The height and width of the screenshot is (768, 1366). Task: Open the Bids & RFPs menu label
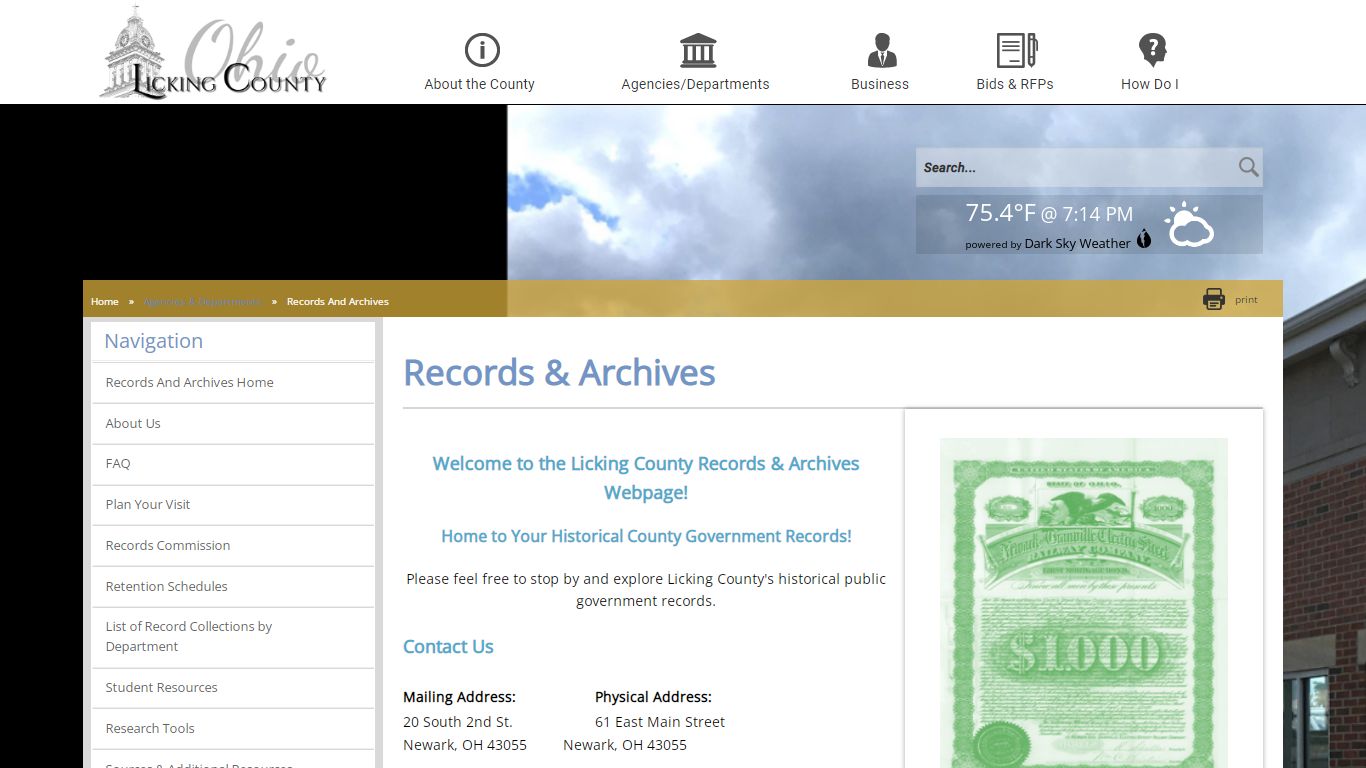click(x=1015, y=84)
